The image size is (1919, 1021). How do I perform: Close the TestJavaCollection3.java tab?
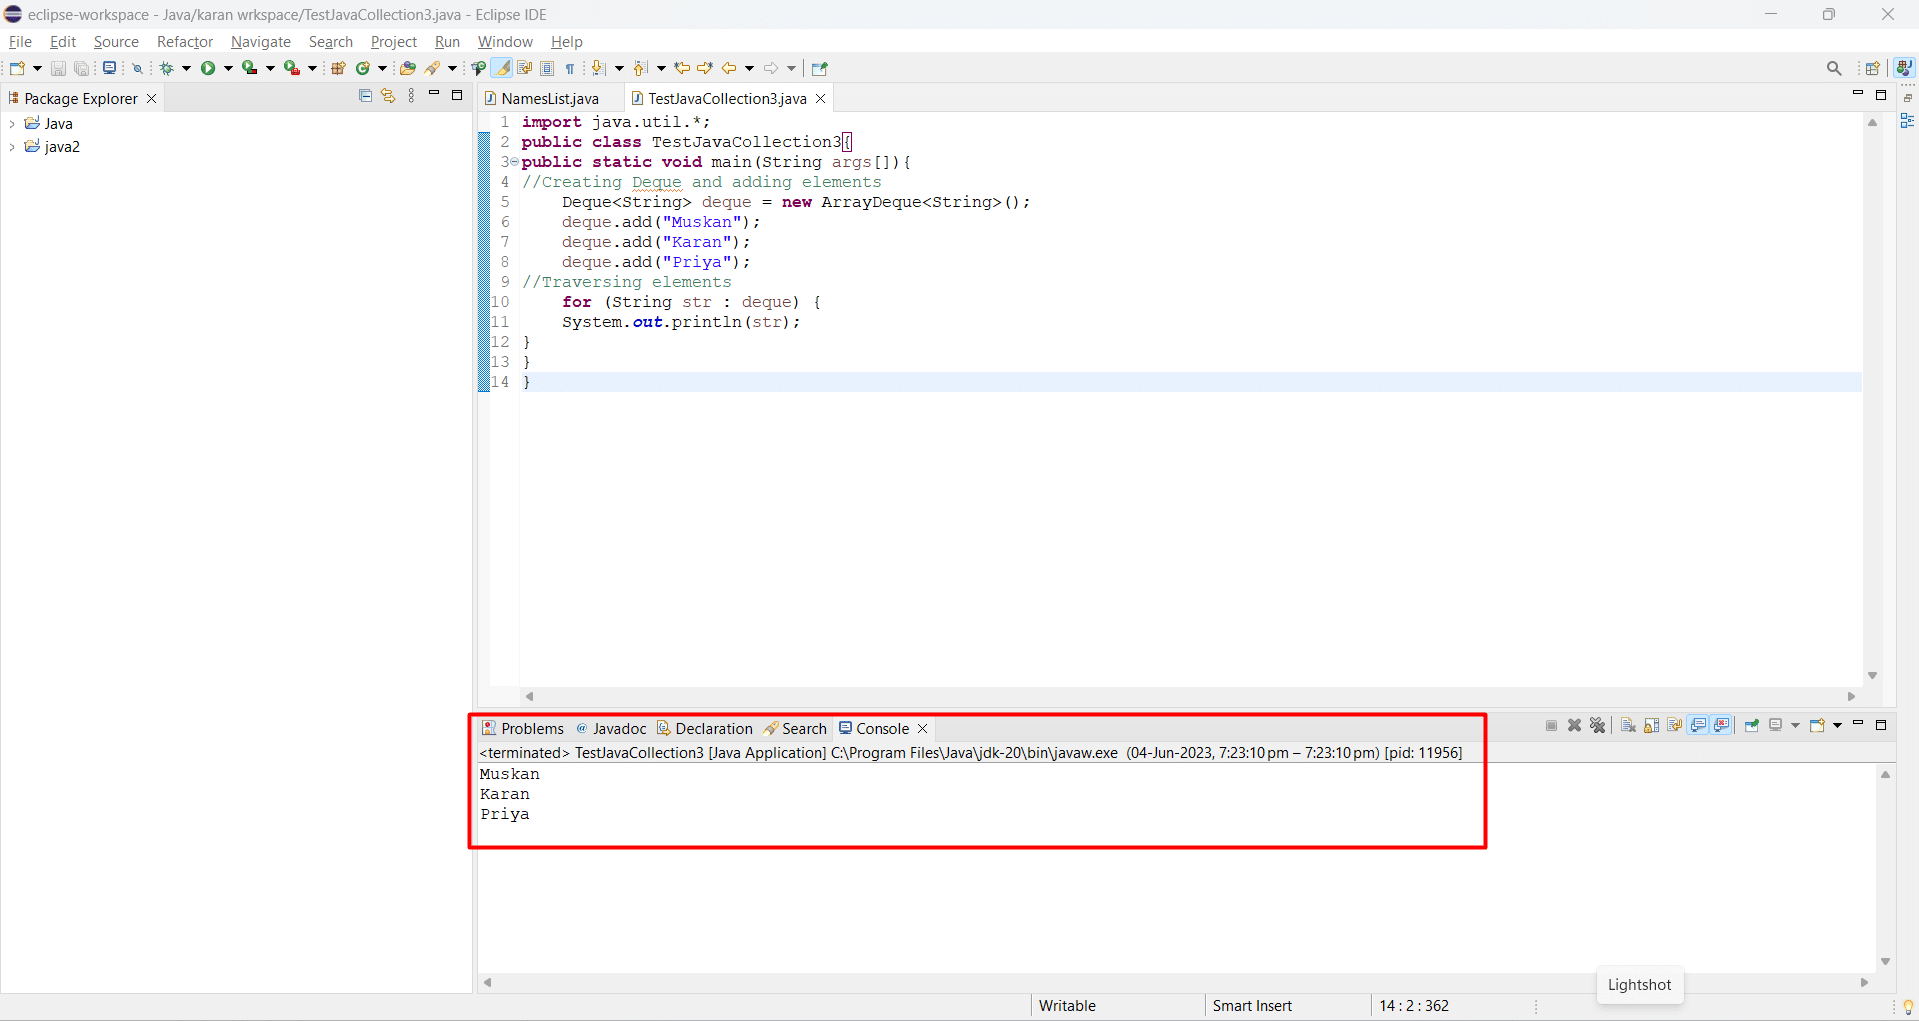pos(821,98)
